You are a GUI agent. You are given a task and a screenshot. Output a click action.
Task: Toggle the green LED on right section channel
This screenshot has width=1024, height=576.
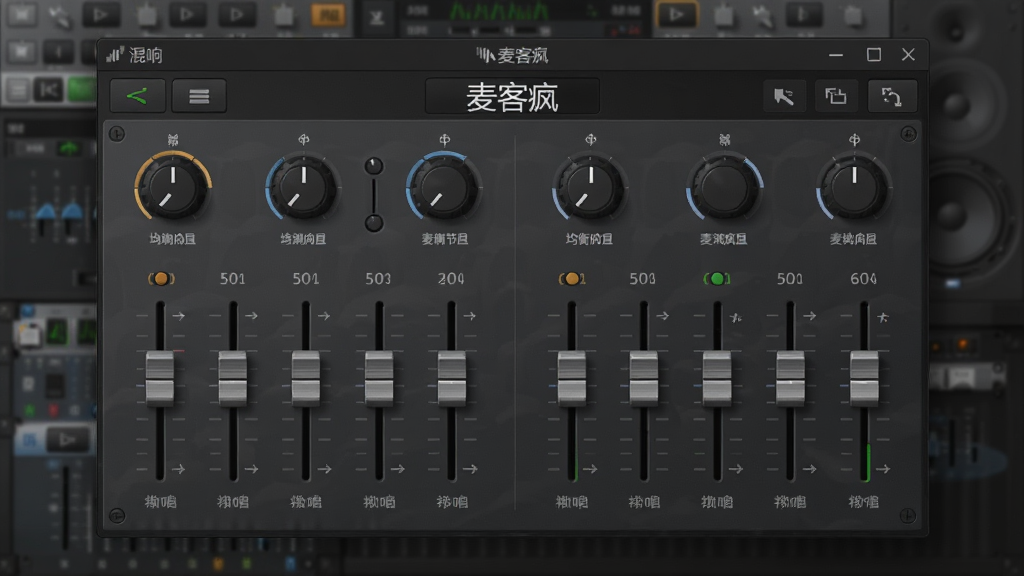(x=717, y=279)
